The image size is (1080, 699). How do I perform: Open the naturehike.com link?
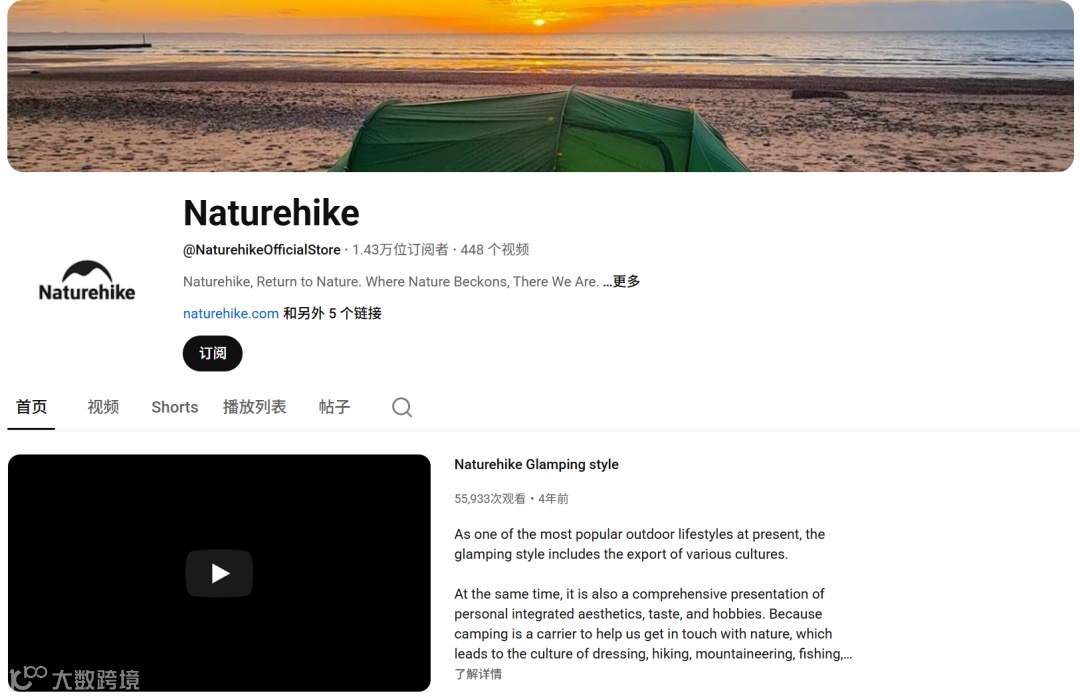(231, 313)
